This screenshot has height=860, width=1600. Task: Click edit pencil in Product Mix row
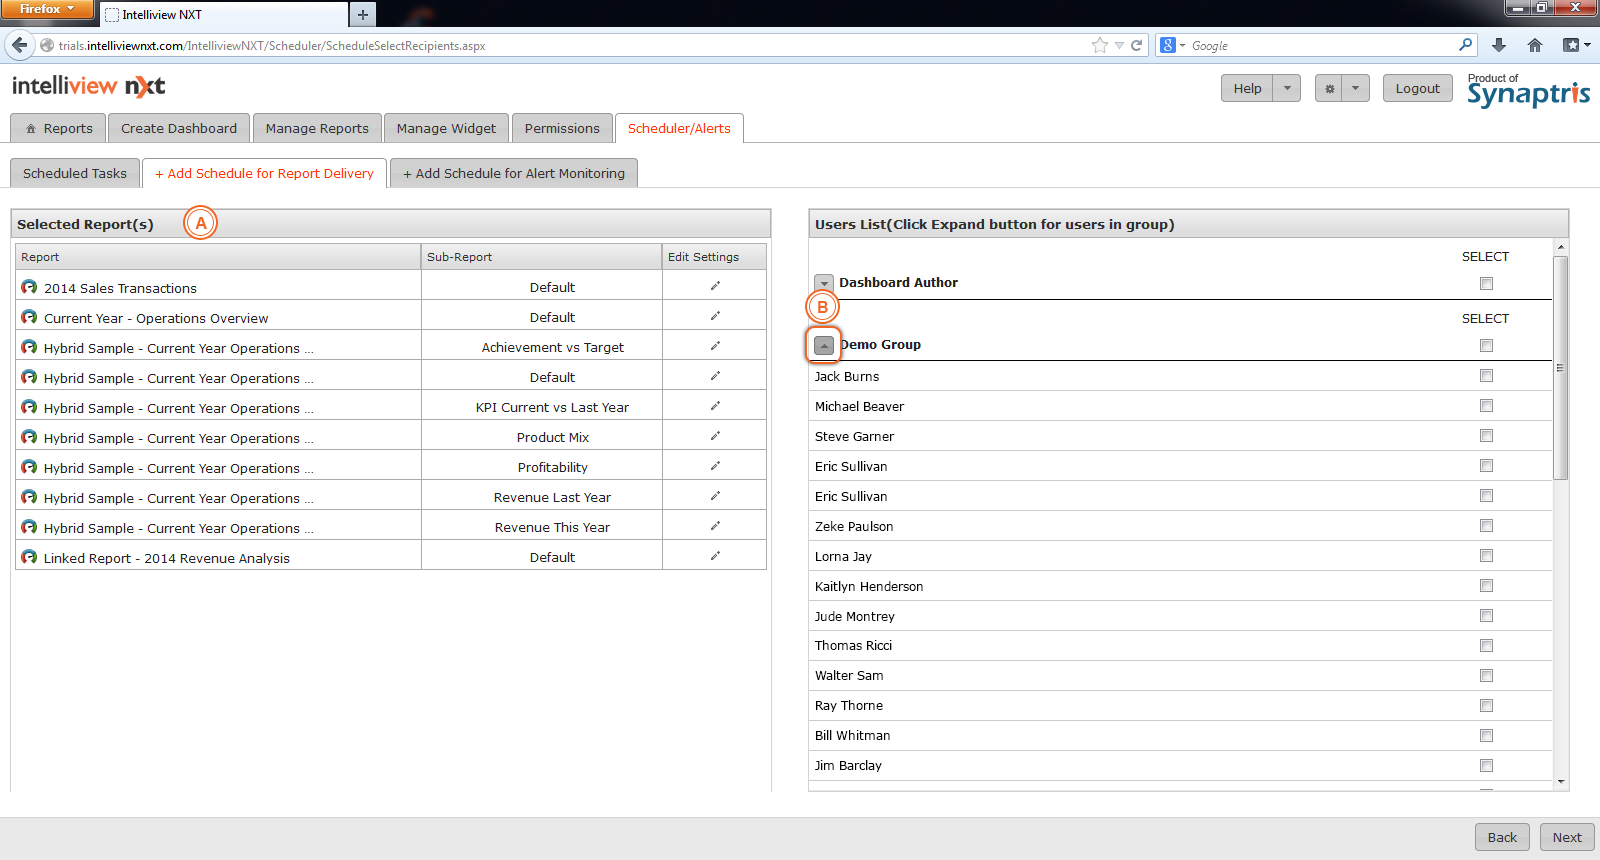tap(715, 436)
